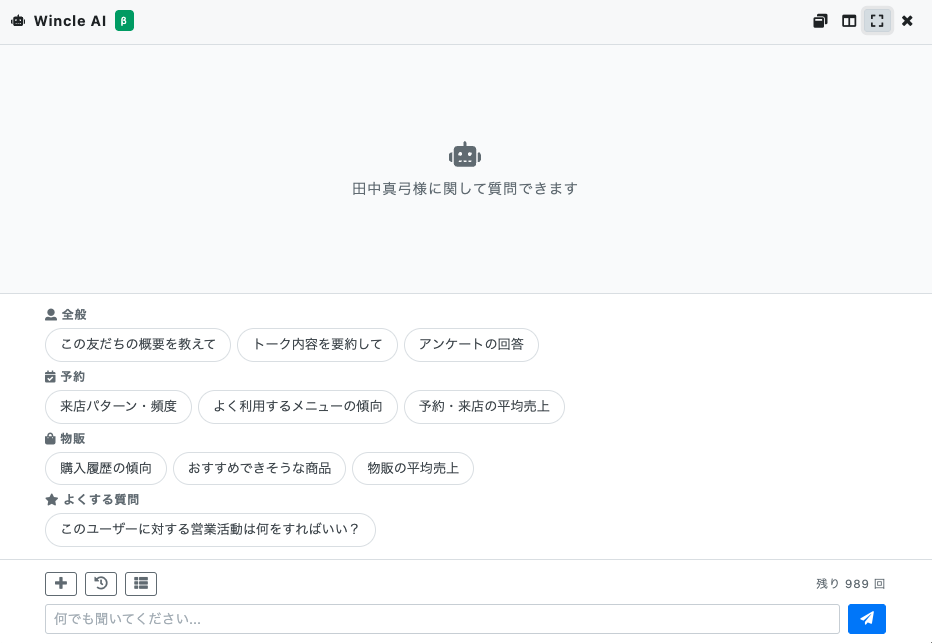Choose 来店パターン・頻度 prompt

pyautogui.click(x=118, y=406)
